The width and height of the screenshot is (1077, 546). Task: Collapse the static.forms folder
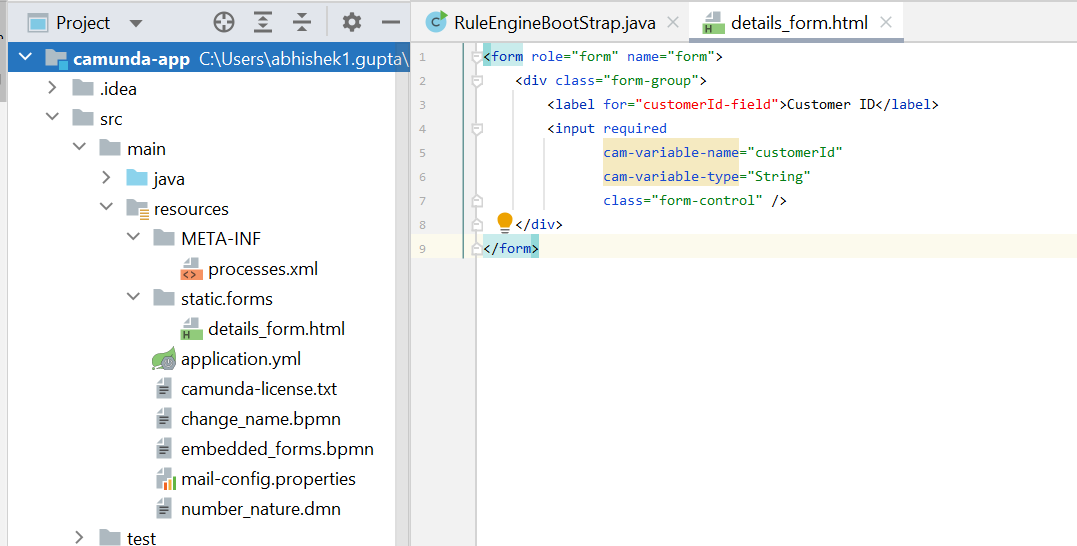(134, 297)
